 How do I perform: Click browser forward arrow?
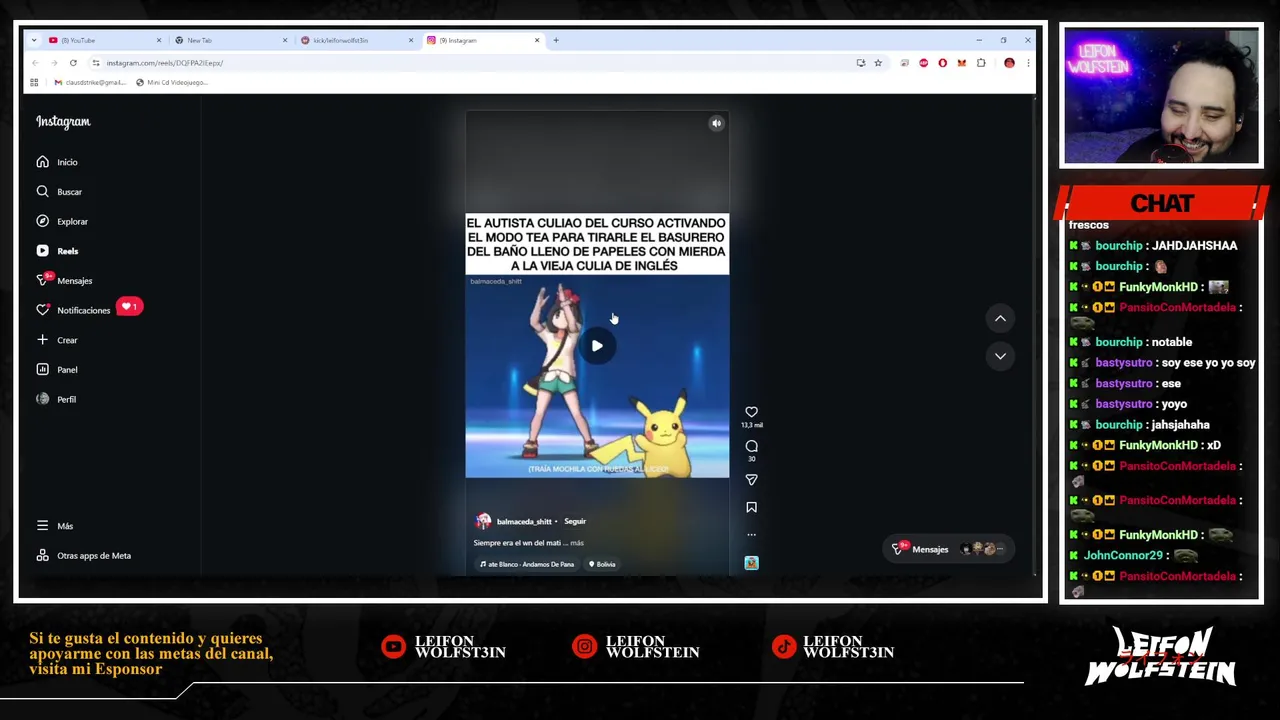(54, 63)
